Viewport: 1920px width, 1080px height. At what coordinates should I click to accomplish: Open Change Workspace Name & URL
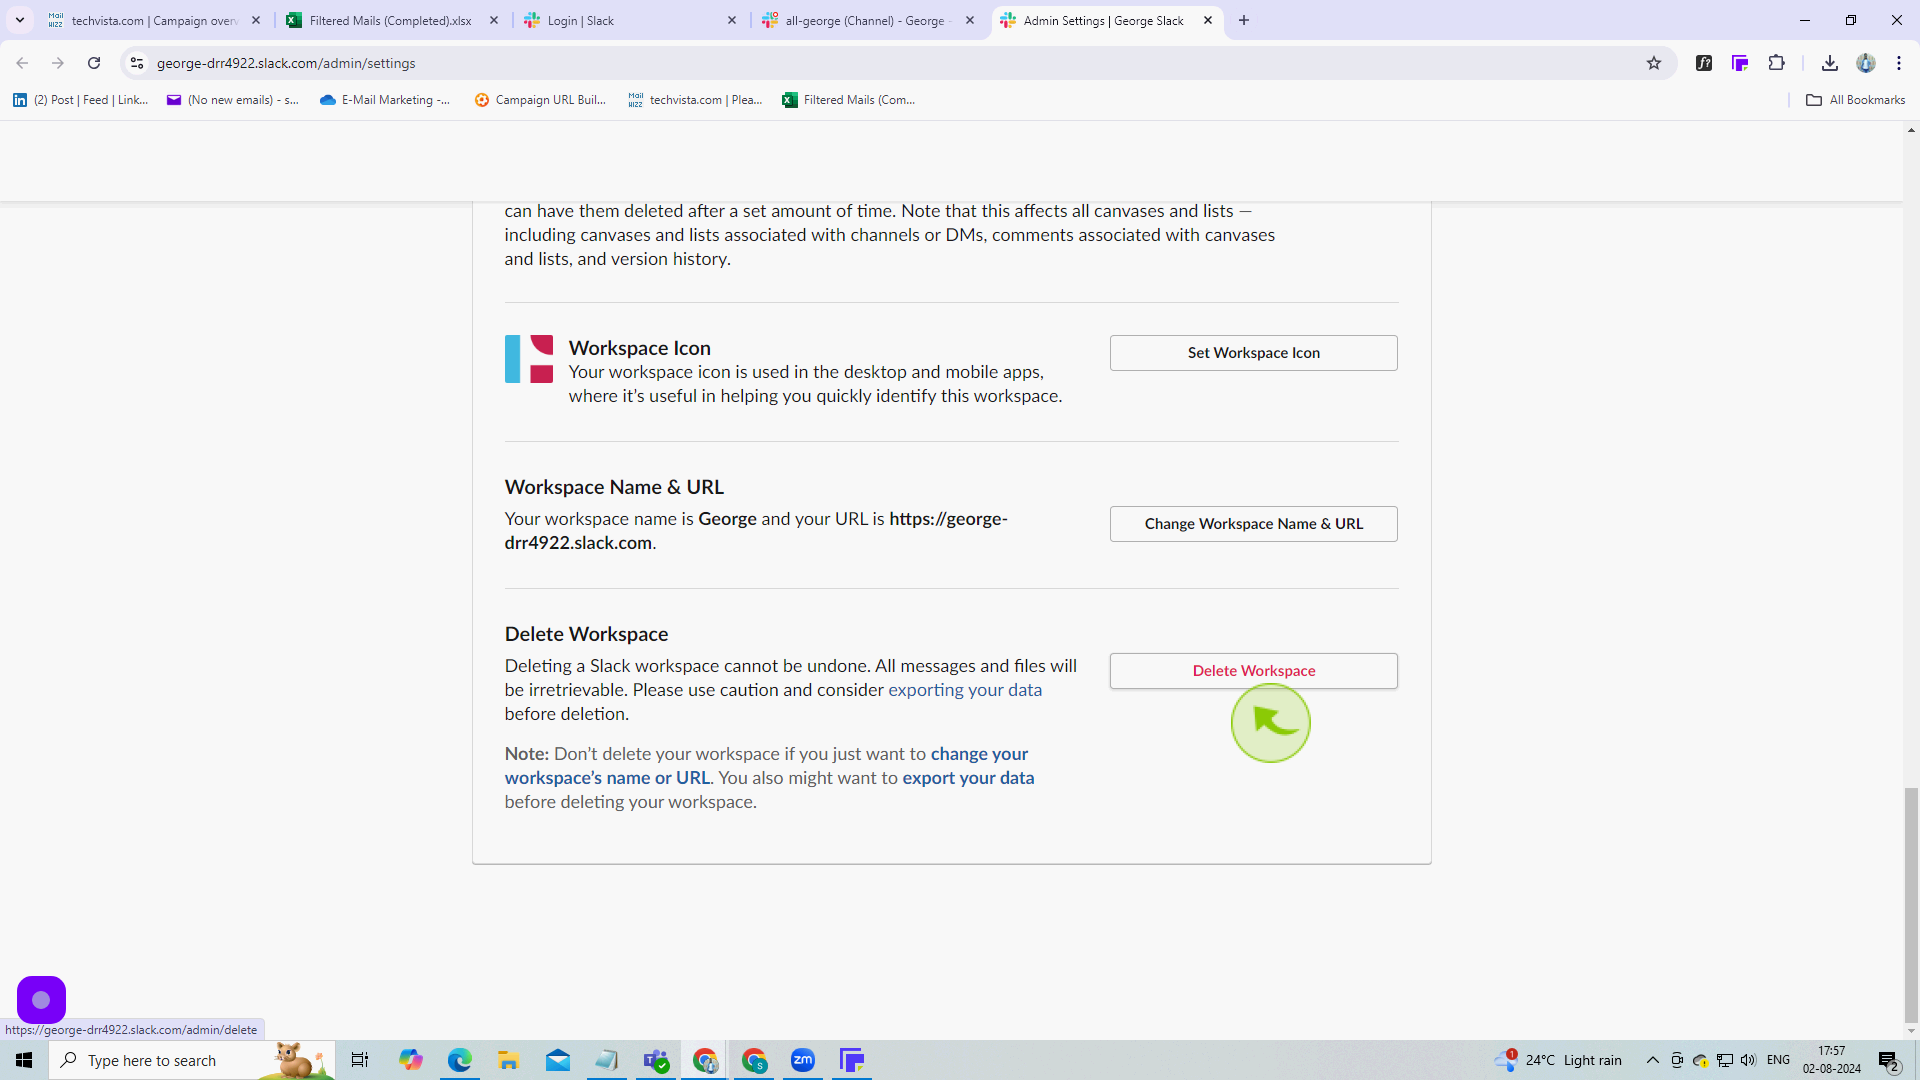(1253, 524)
